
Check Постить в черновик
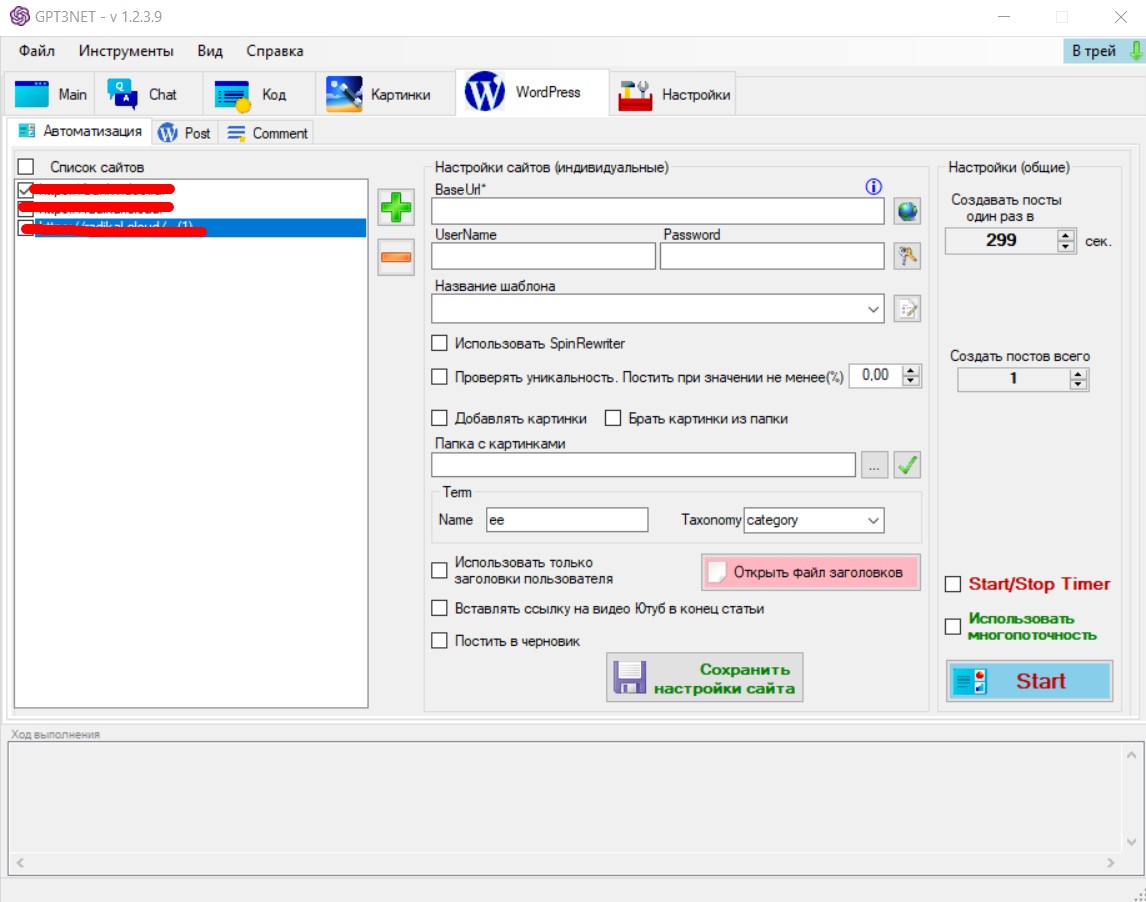click(439, 640)
